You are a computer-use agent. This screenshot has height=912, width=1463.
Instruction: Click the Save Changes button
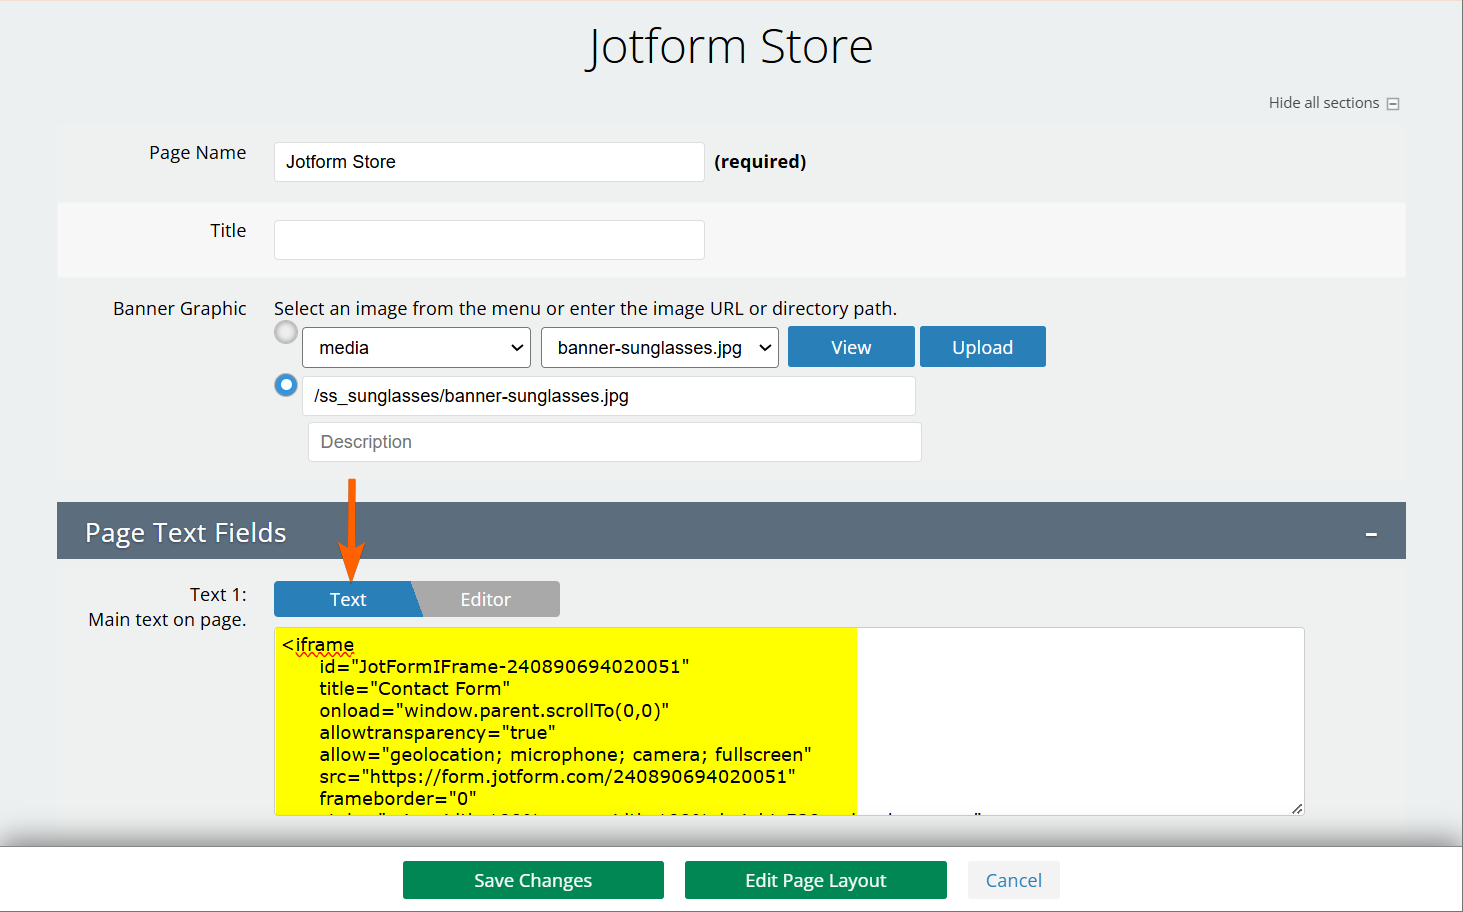533,881
